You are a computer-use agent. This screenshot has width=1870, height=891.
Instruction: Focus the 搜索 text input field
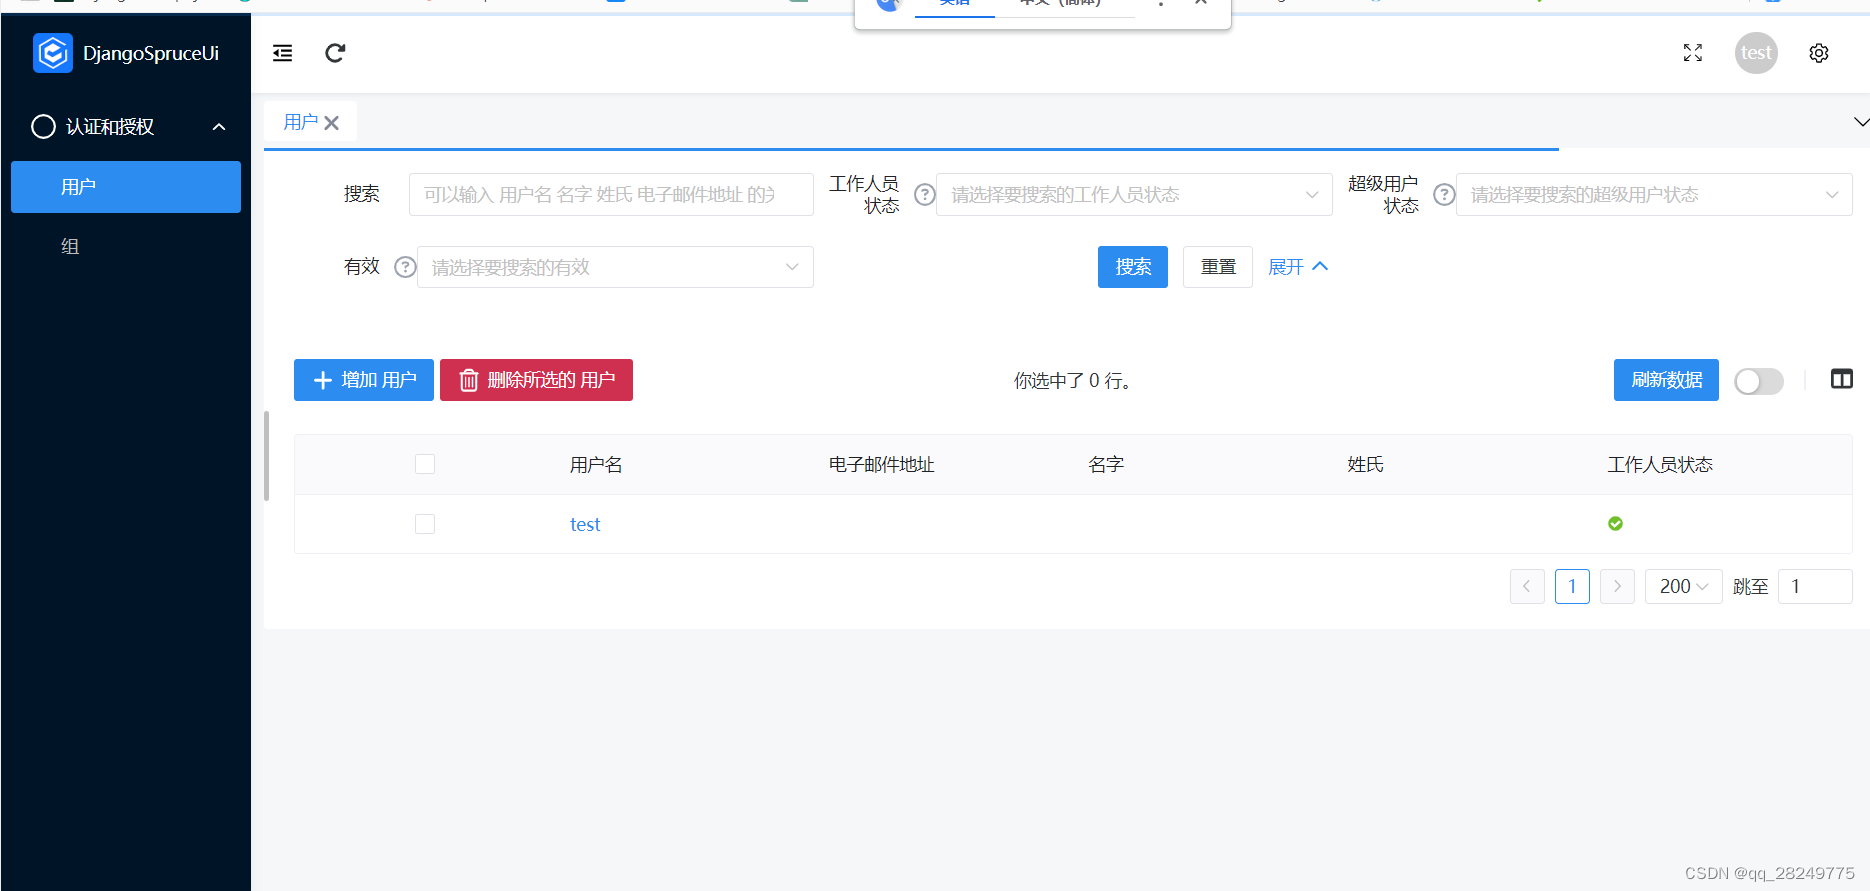click(x=611, y=194)
